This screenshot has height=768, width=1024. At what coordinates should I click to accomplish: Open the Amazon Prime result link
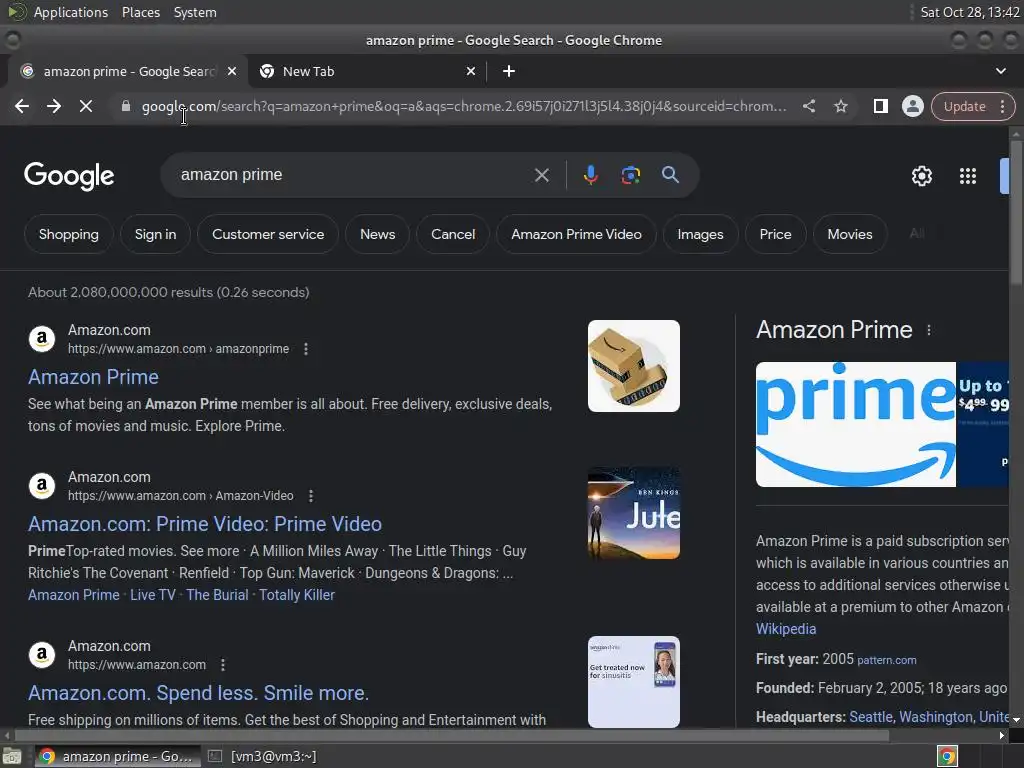(93, 377)
